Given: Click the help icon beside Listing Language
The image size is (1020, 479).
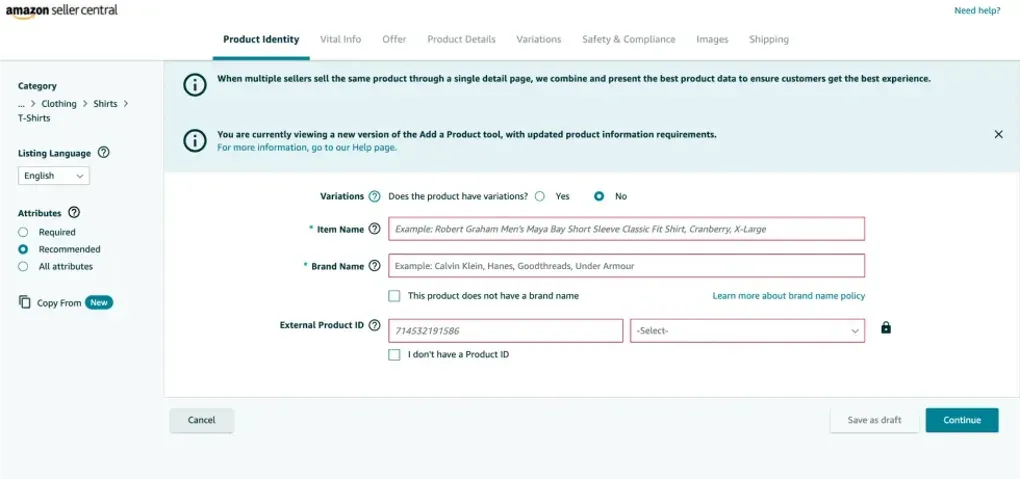Looking at the screenshot, I should [x=104, y=153].
